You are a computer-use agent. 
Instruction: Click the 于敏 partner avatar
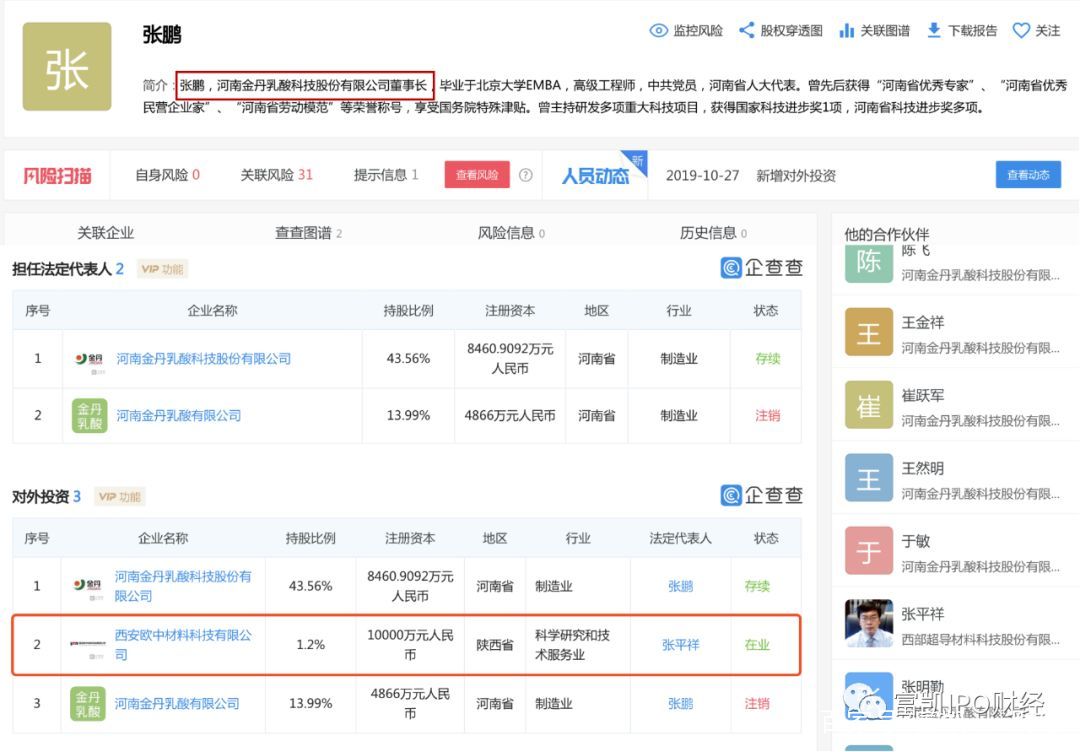click(x=869, y=551)
